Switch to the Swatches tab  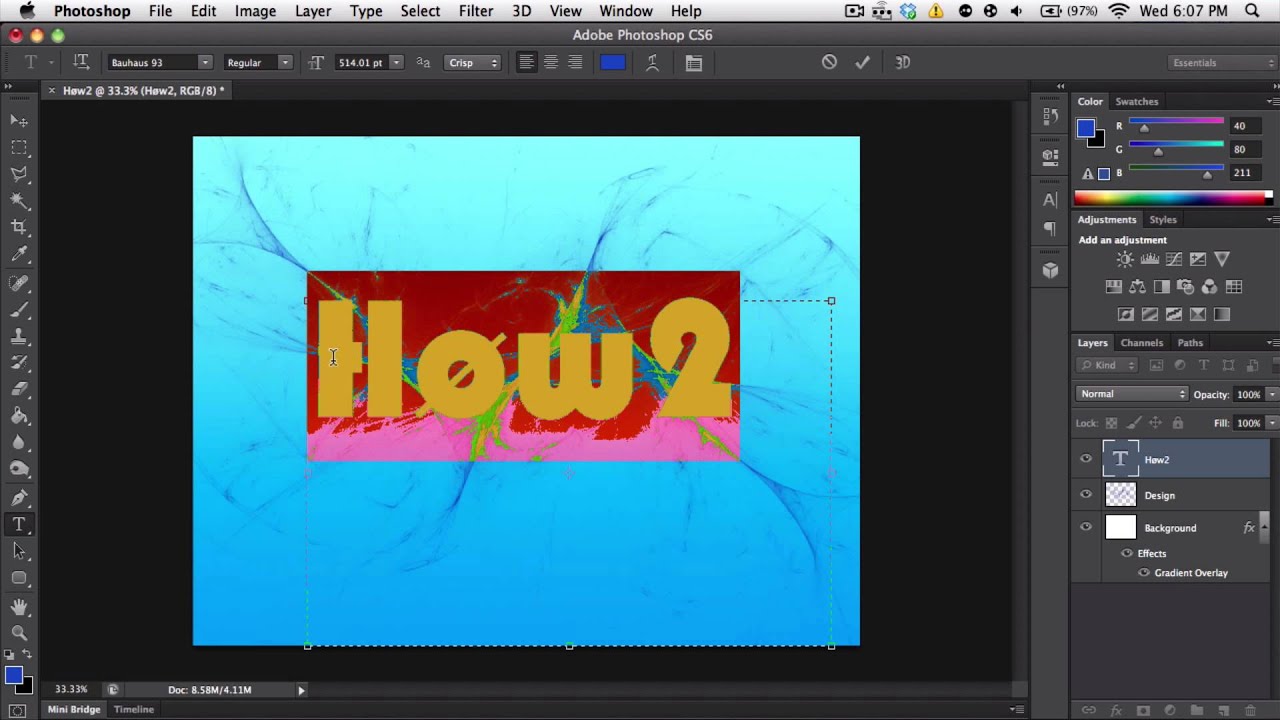click(x=1137, y=101)
